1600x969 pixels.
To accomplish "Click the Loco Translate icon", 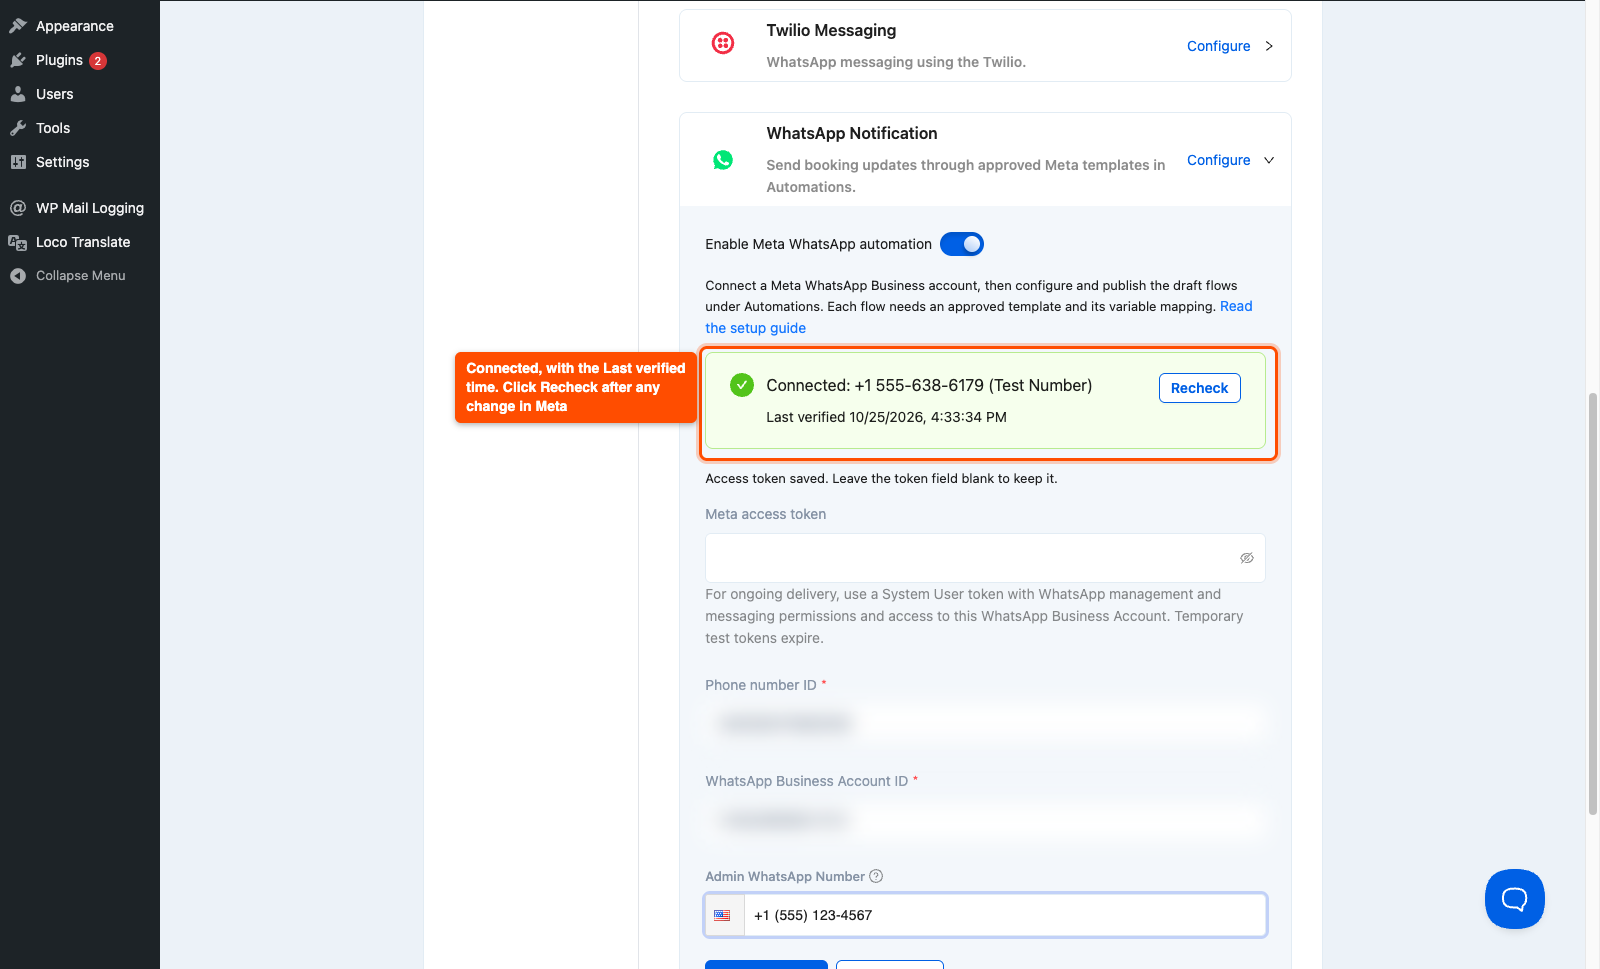I will 18,242.
